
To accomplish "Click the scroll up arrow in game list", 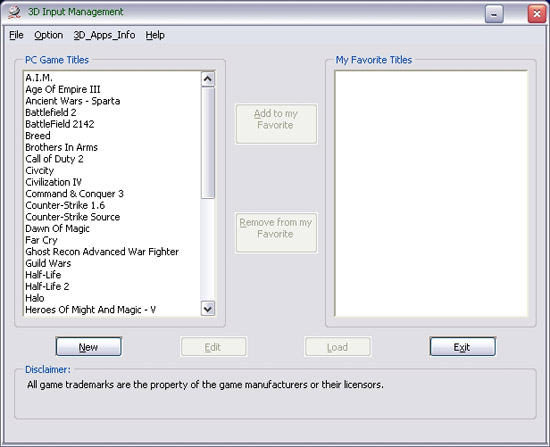I will 208,79.
